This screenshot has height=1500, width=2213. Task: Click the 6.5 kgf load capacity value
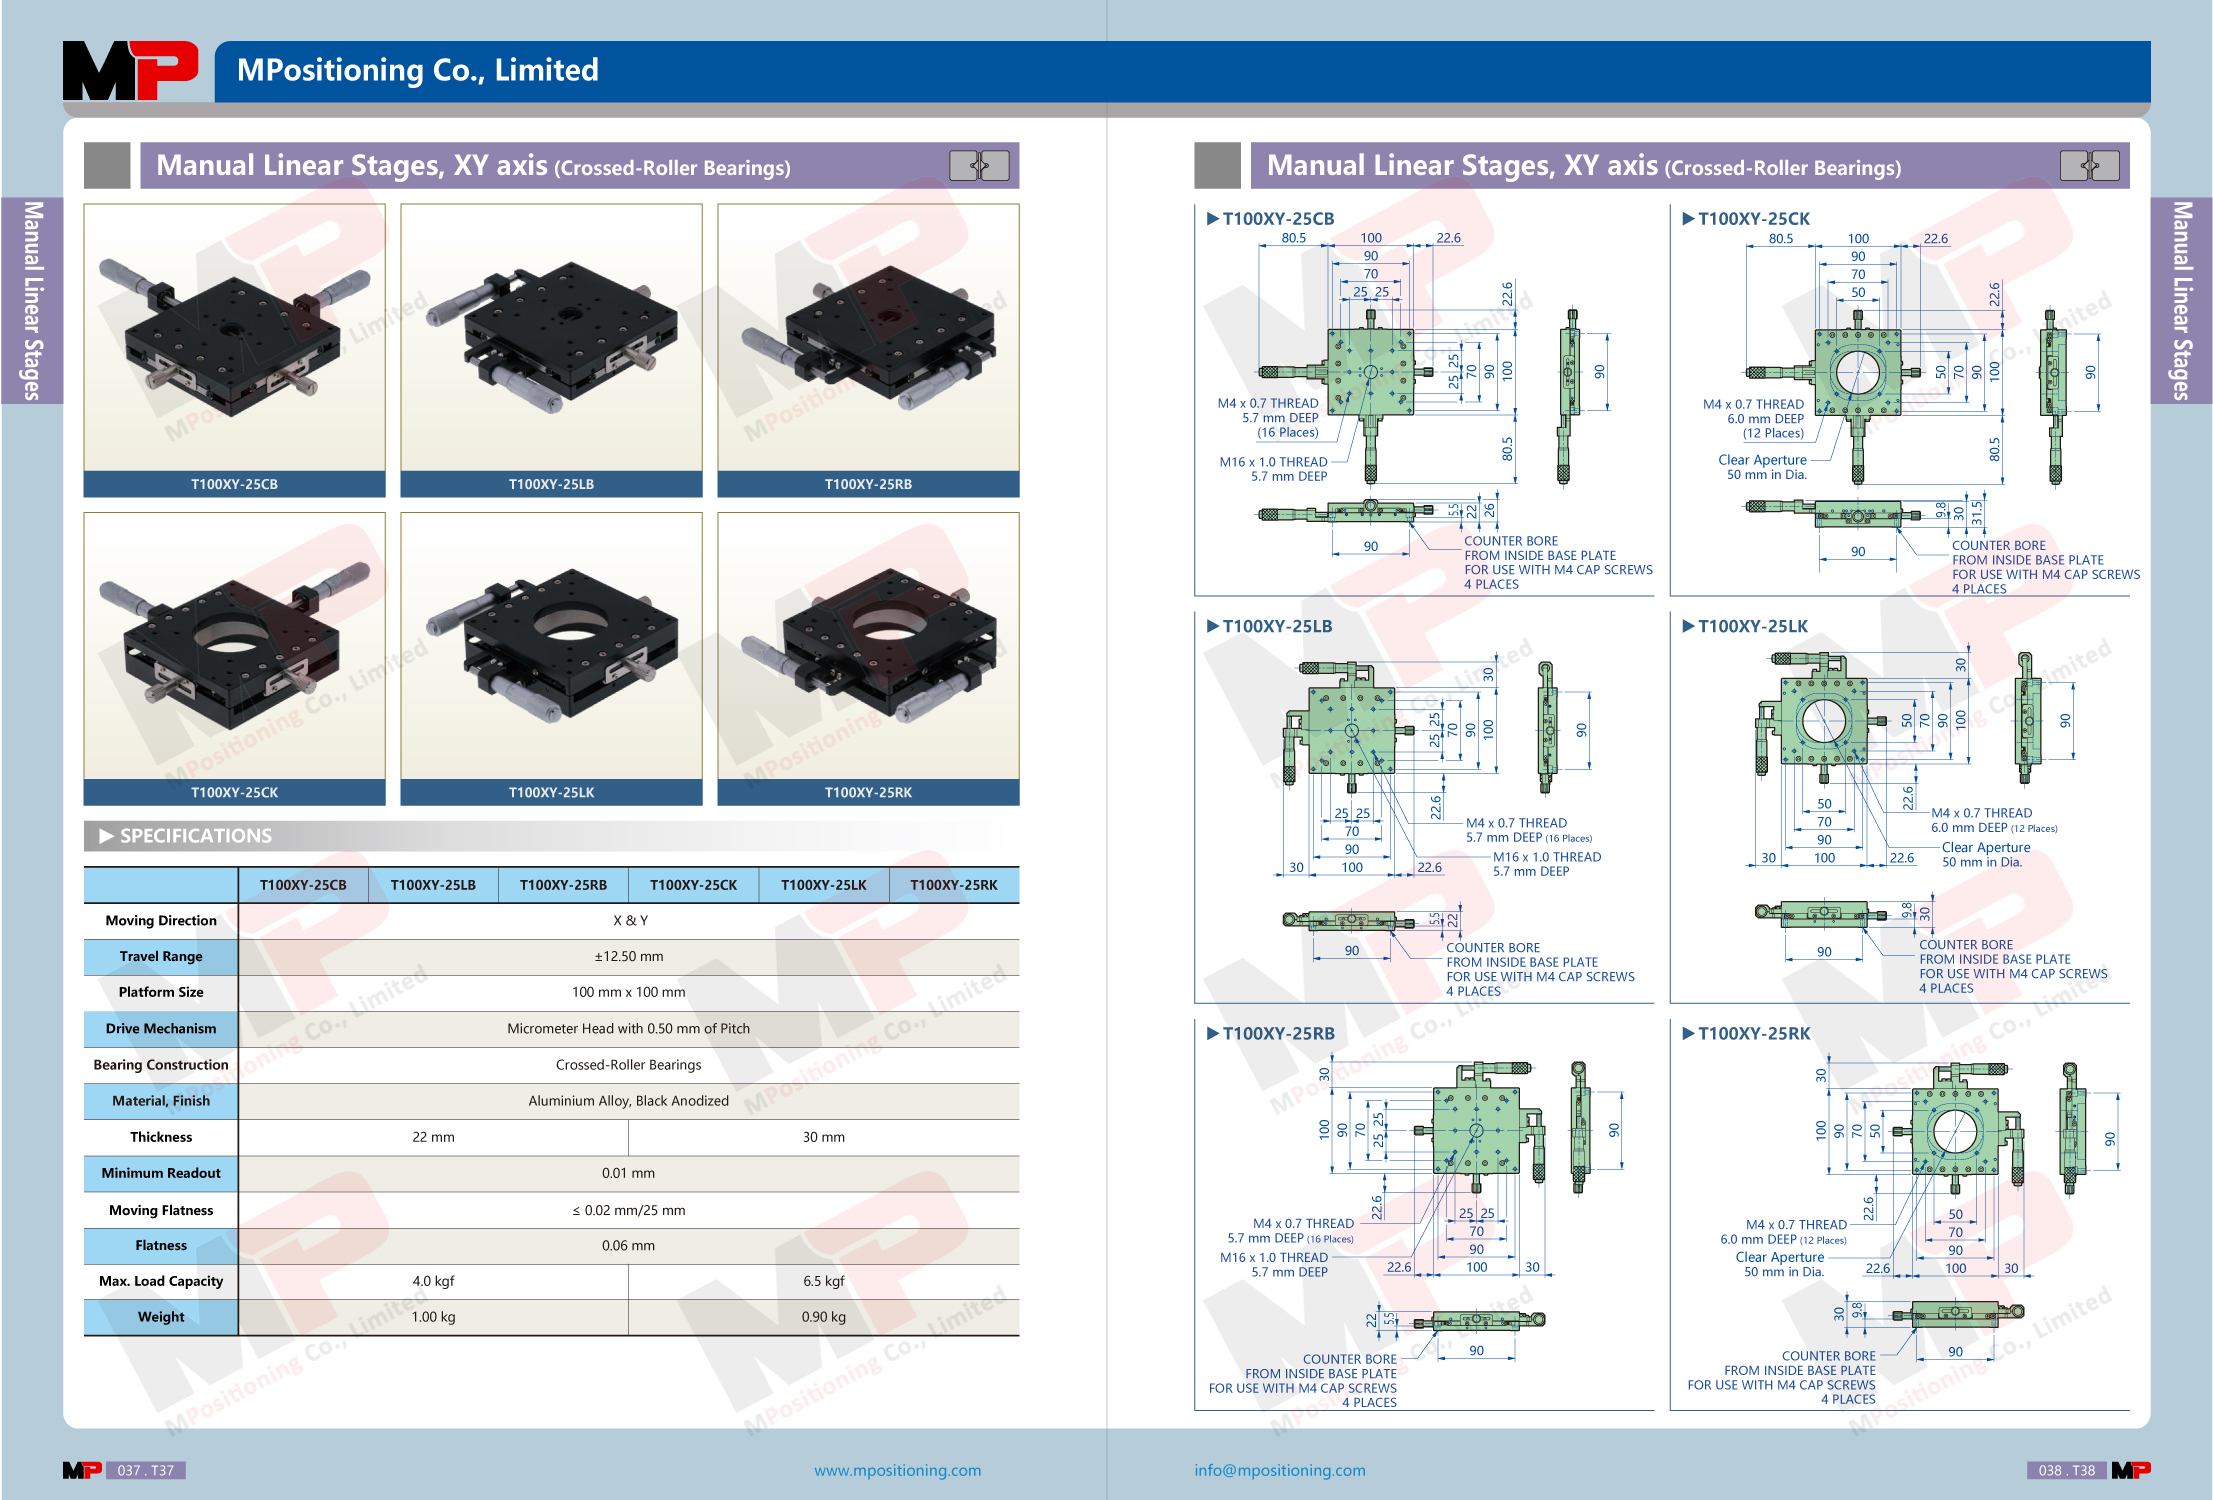(824, 1281)
